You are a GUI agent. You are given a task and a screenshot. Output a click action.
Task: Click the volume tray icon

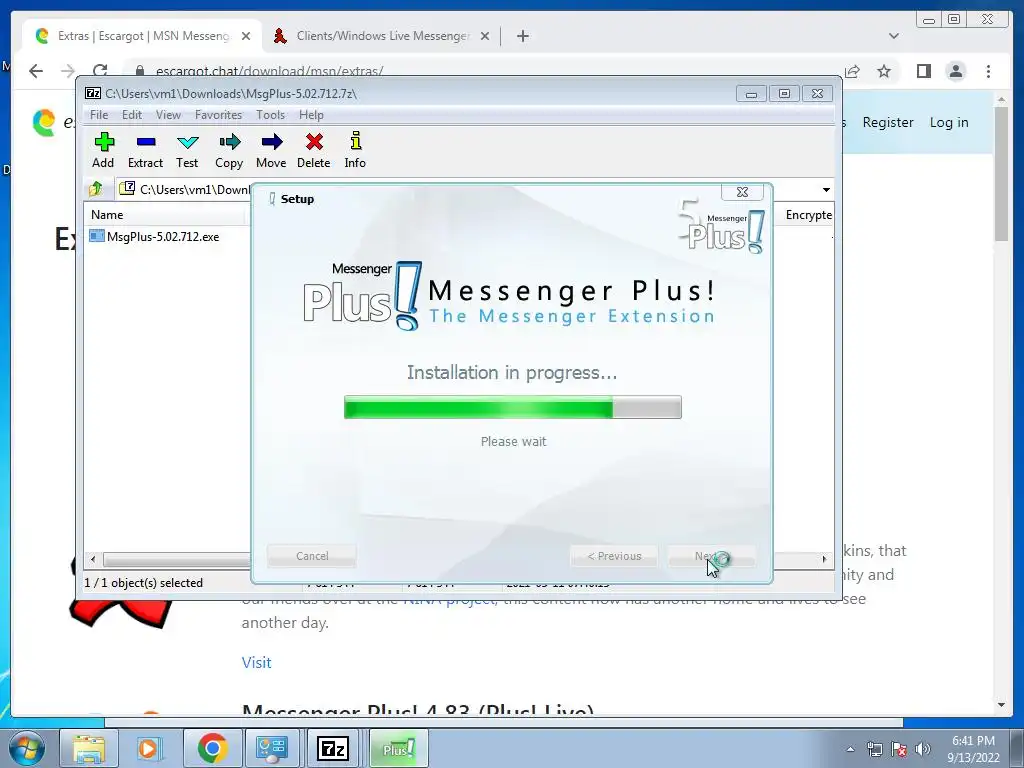[x=923, y=748]
